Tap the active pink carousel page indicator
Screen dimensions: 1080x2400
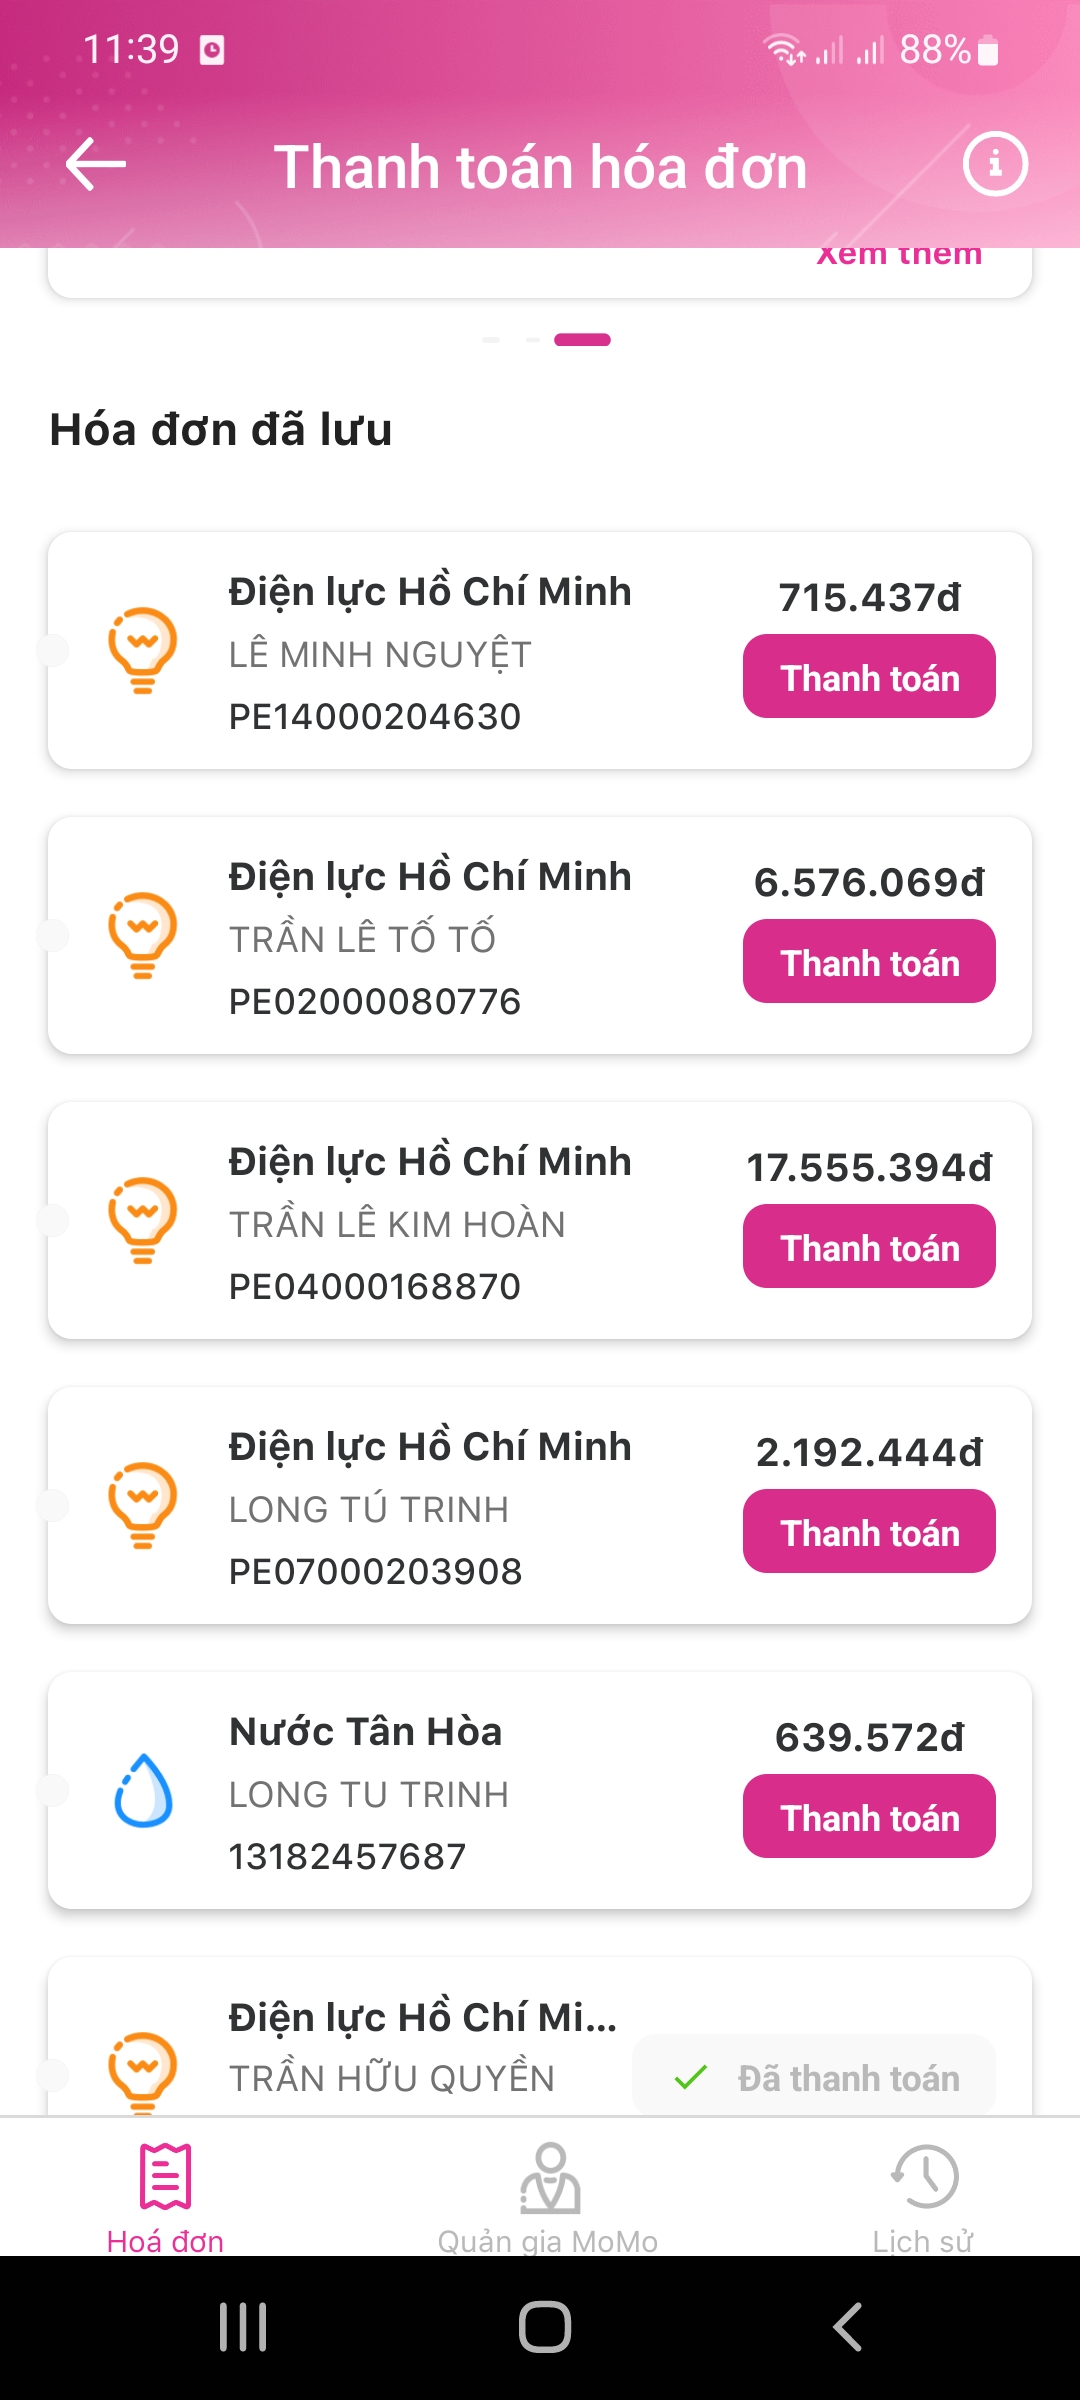point(582,340)
